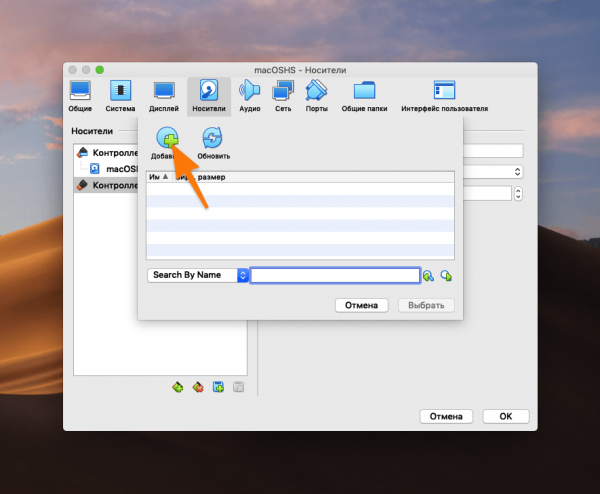This screenshot has width=600, height=494.
Task: Switch to the Дисплей section
Action: (x=164, y=96)
